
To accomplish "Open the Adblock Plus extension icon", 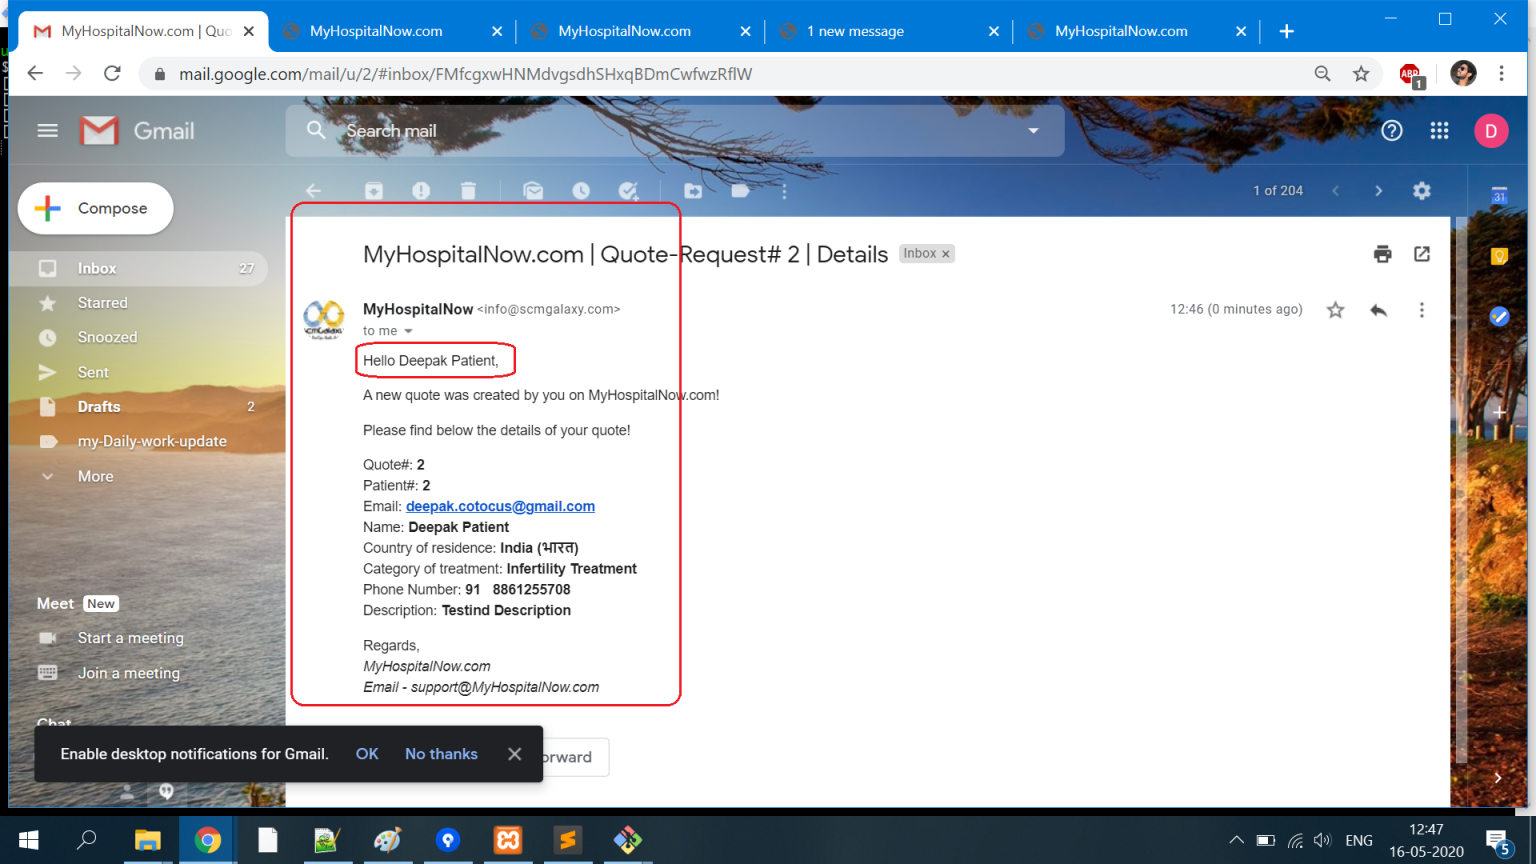I will pos(1412,74).
